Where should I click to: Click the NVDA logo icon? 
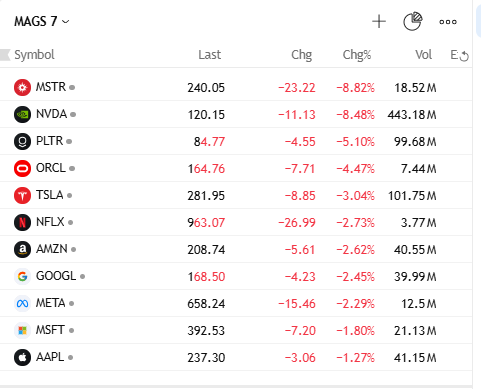pos(22,114)
